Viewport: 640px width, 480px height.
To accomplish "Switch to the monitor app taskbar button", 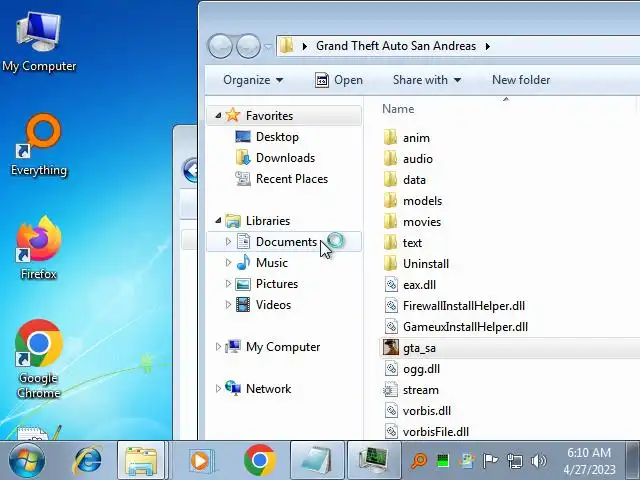I will (374, 460).
